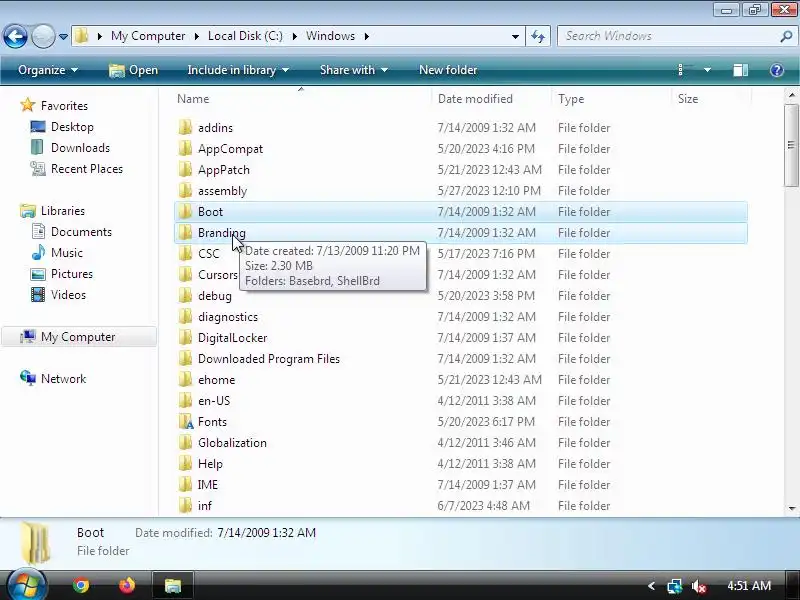Sort by the Type column header
This screenshot has height=600, width=800.
[x=571, y=99]
